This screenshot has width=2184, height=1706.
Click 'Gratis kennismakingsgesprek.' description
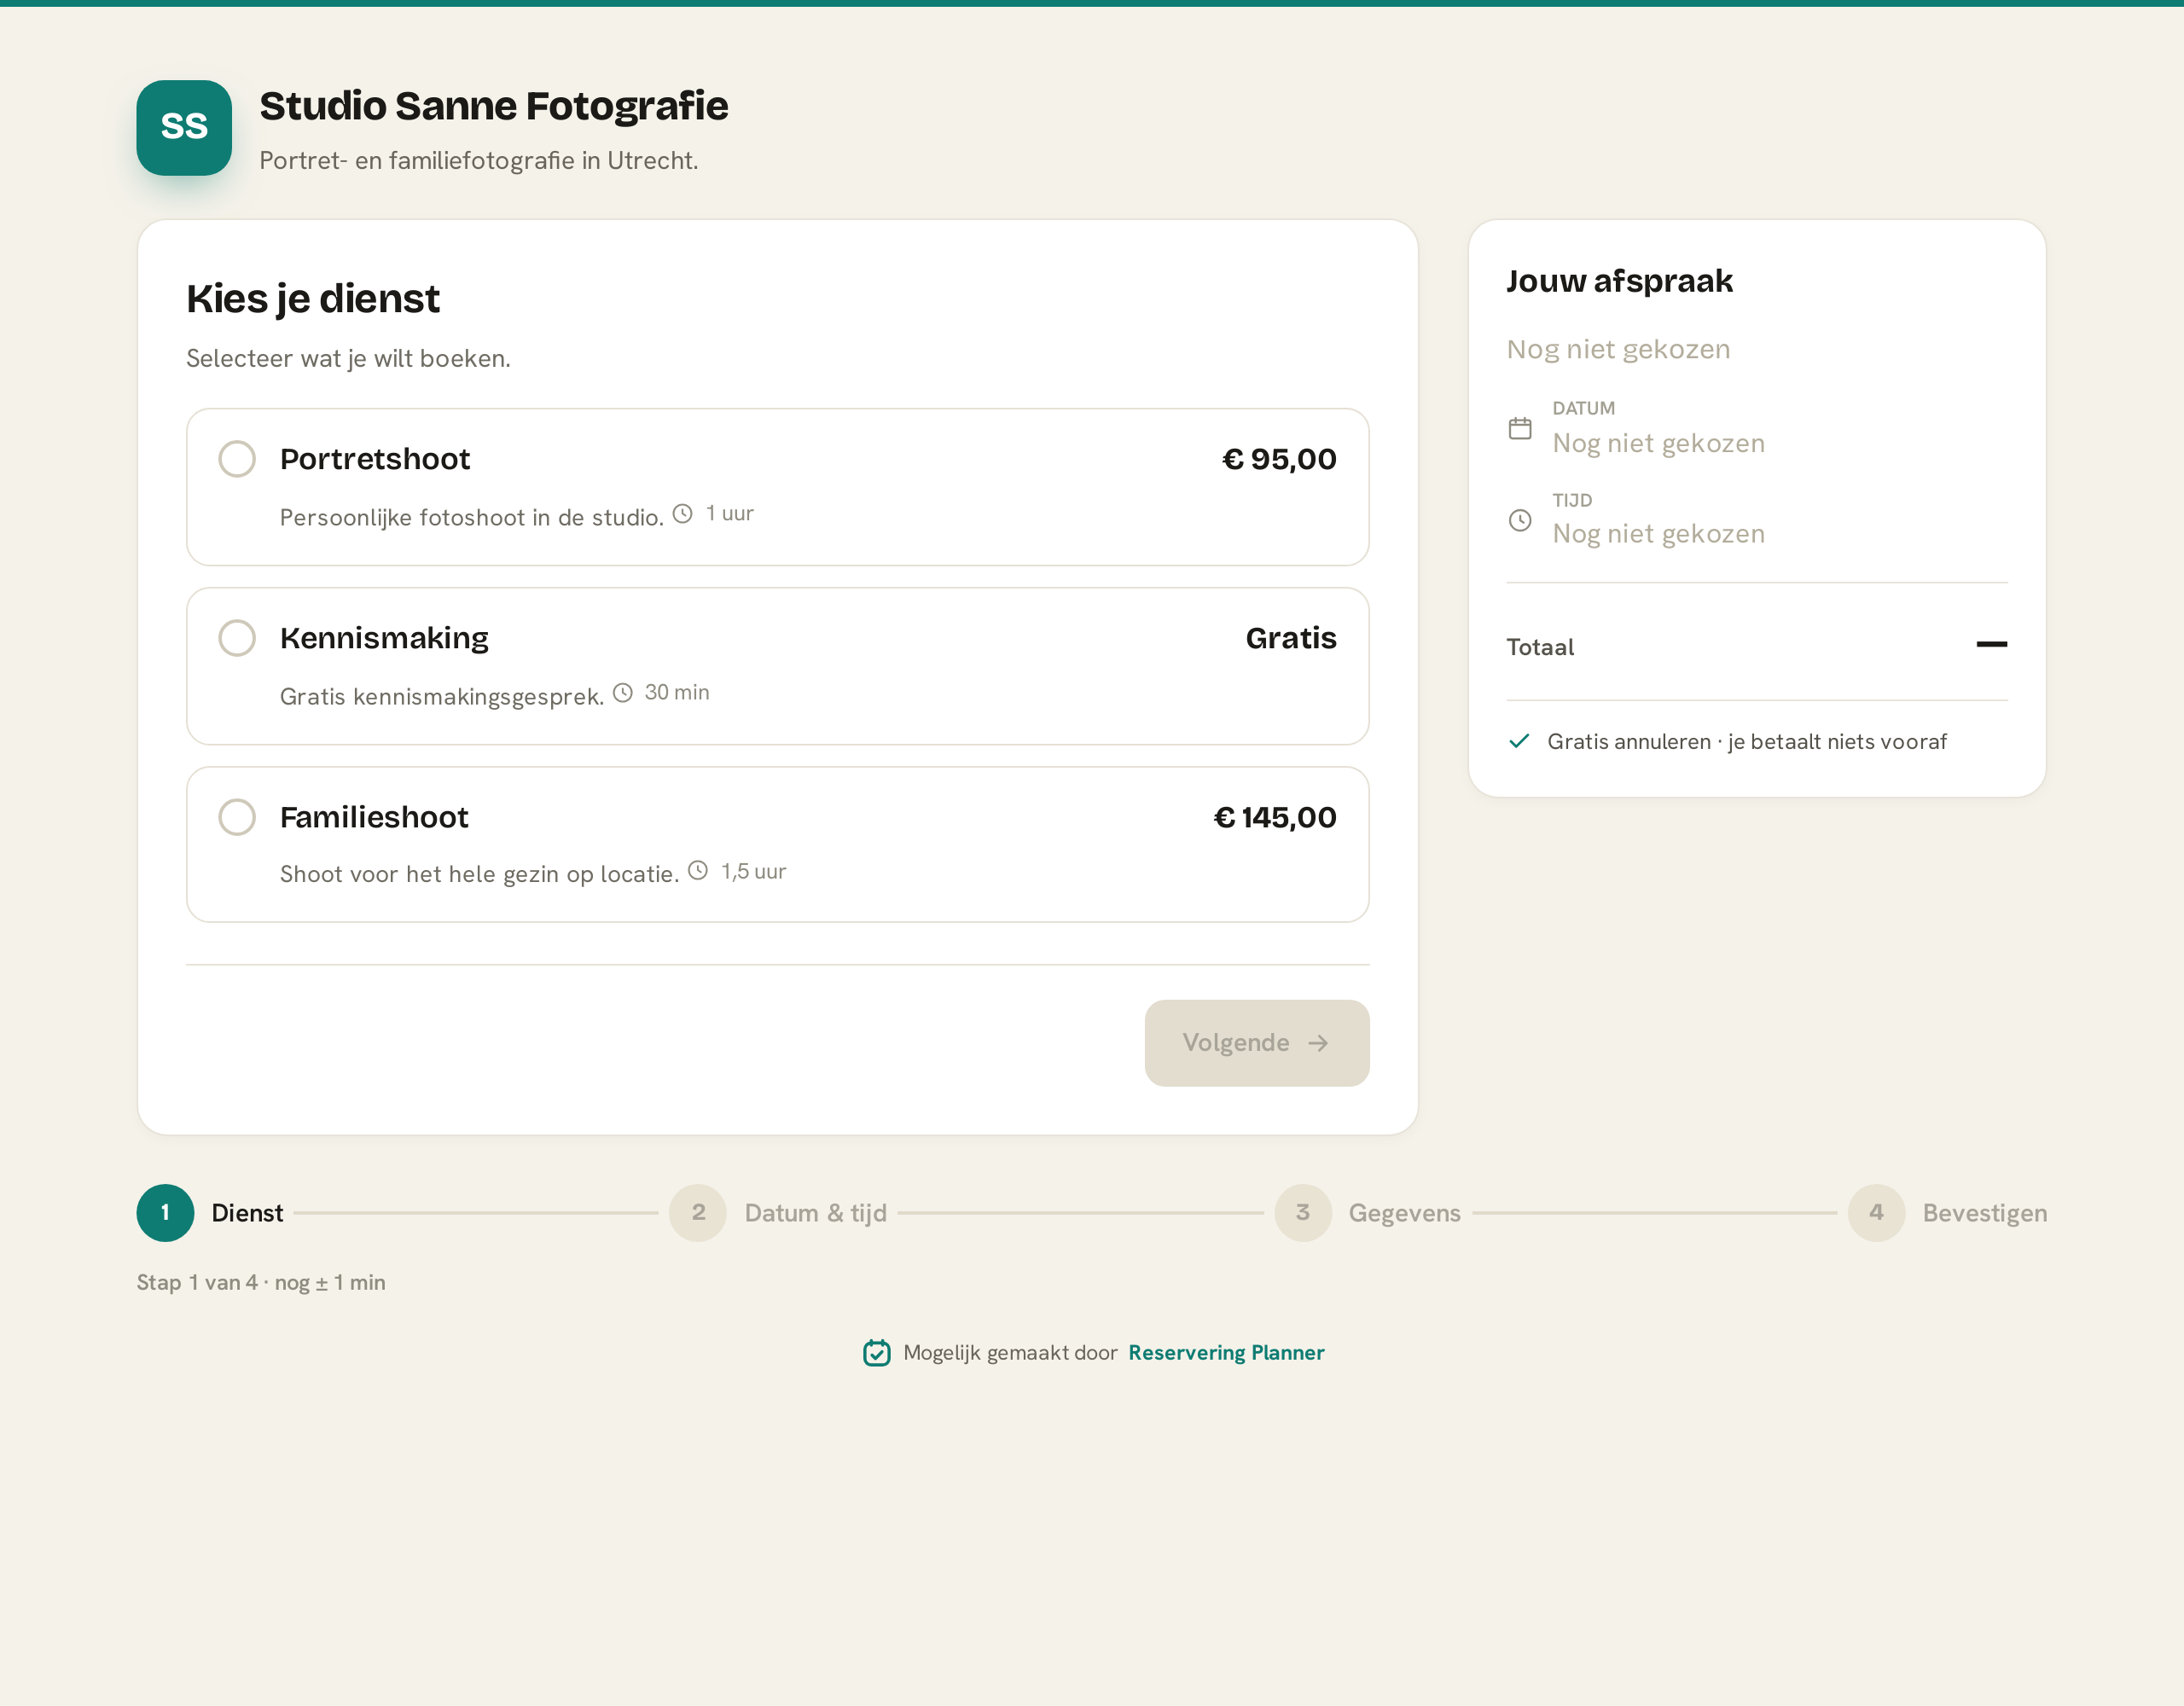pos(442,696)
